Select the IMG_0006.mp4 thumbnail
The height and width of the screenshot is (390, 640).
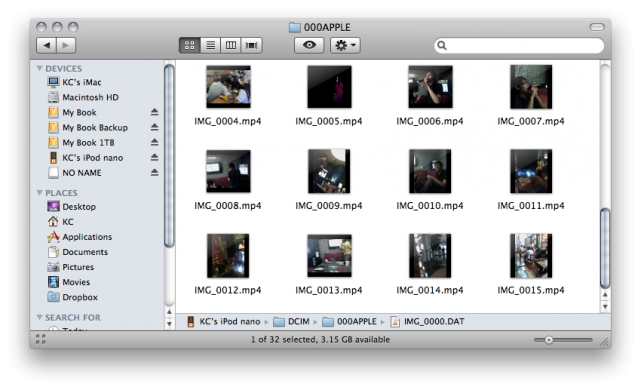pos(430,87)
